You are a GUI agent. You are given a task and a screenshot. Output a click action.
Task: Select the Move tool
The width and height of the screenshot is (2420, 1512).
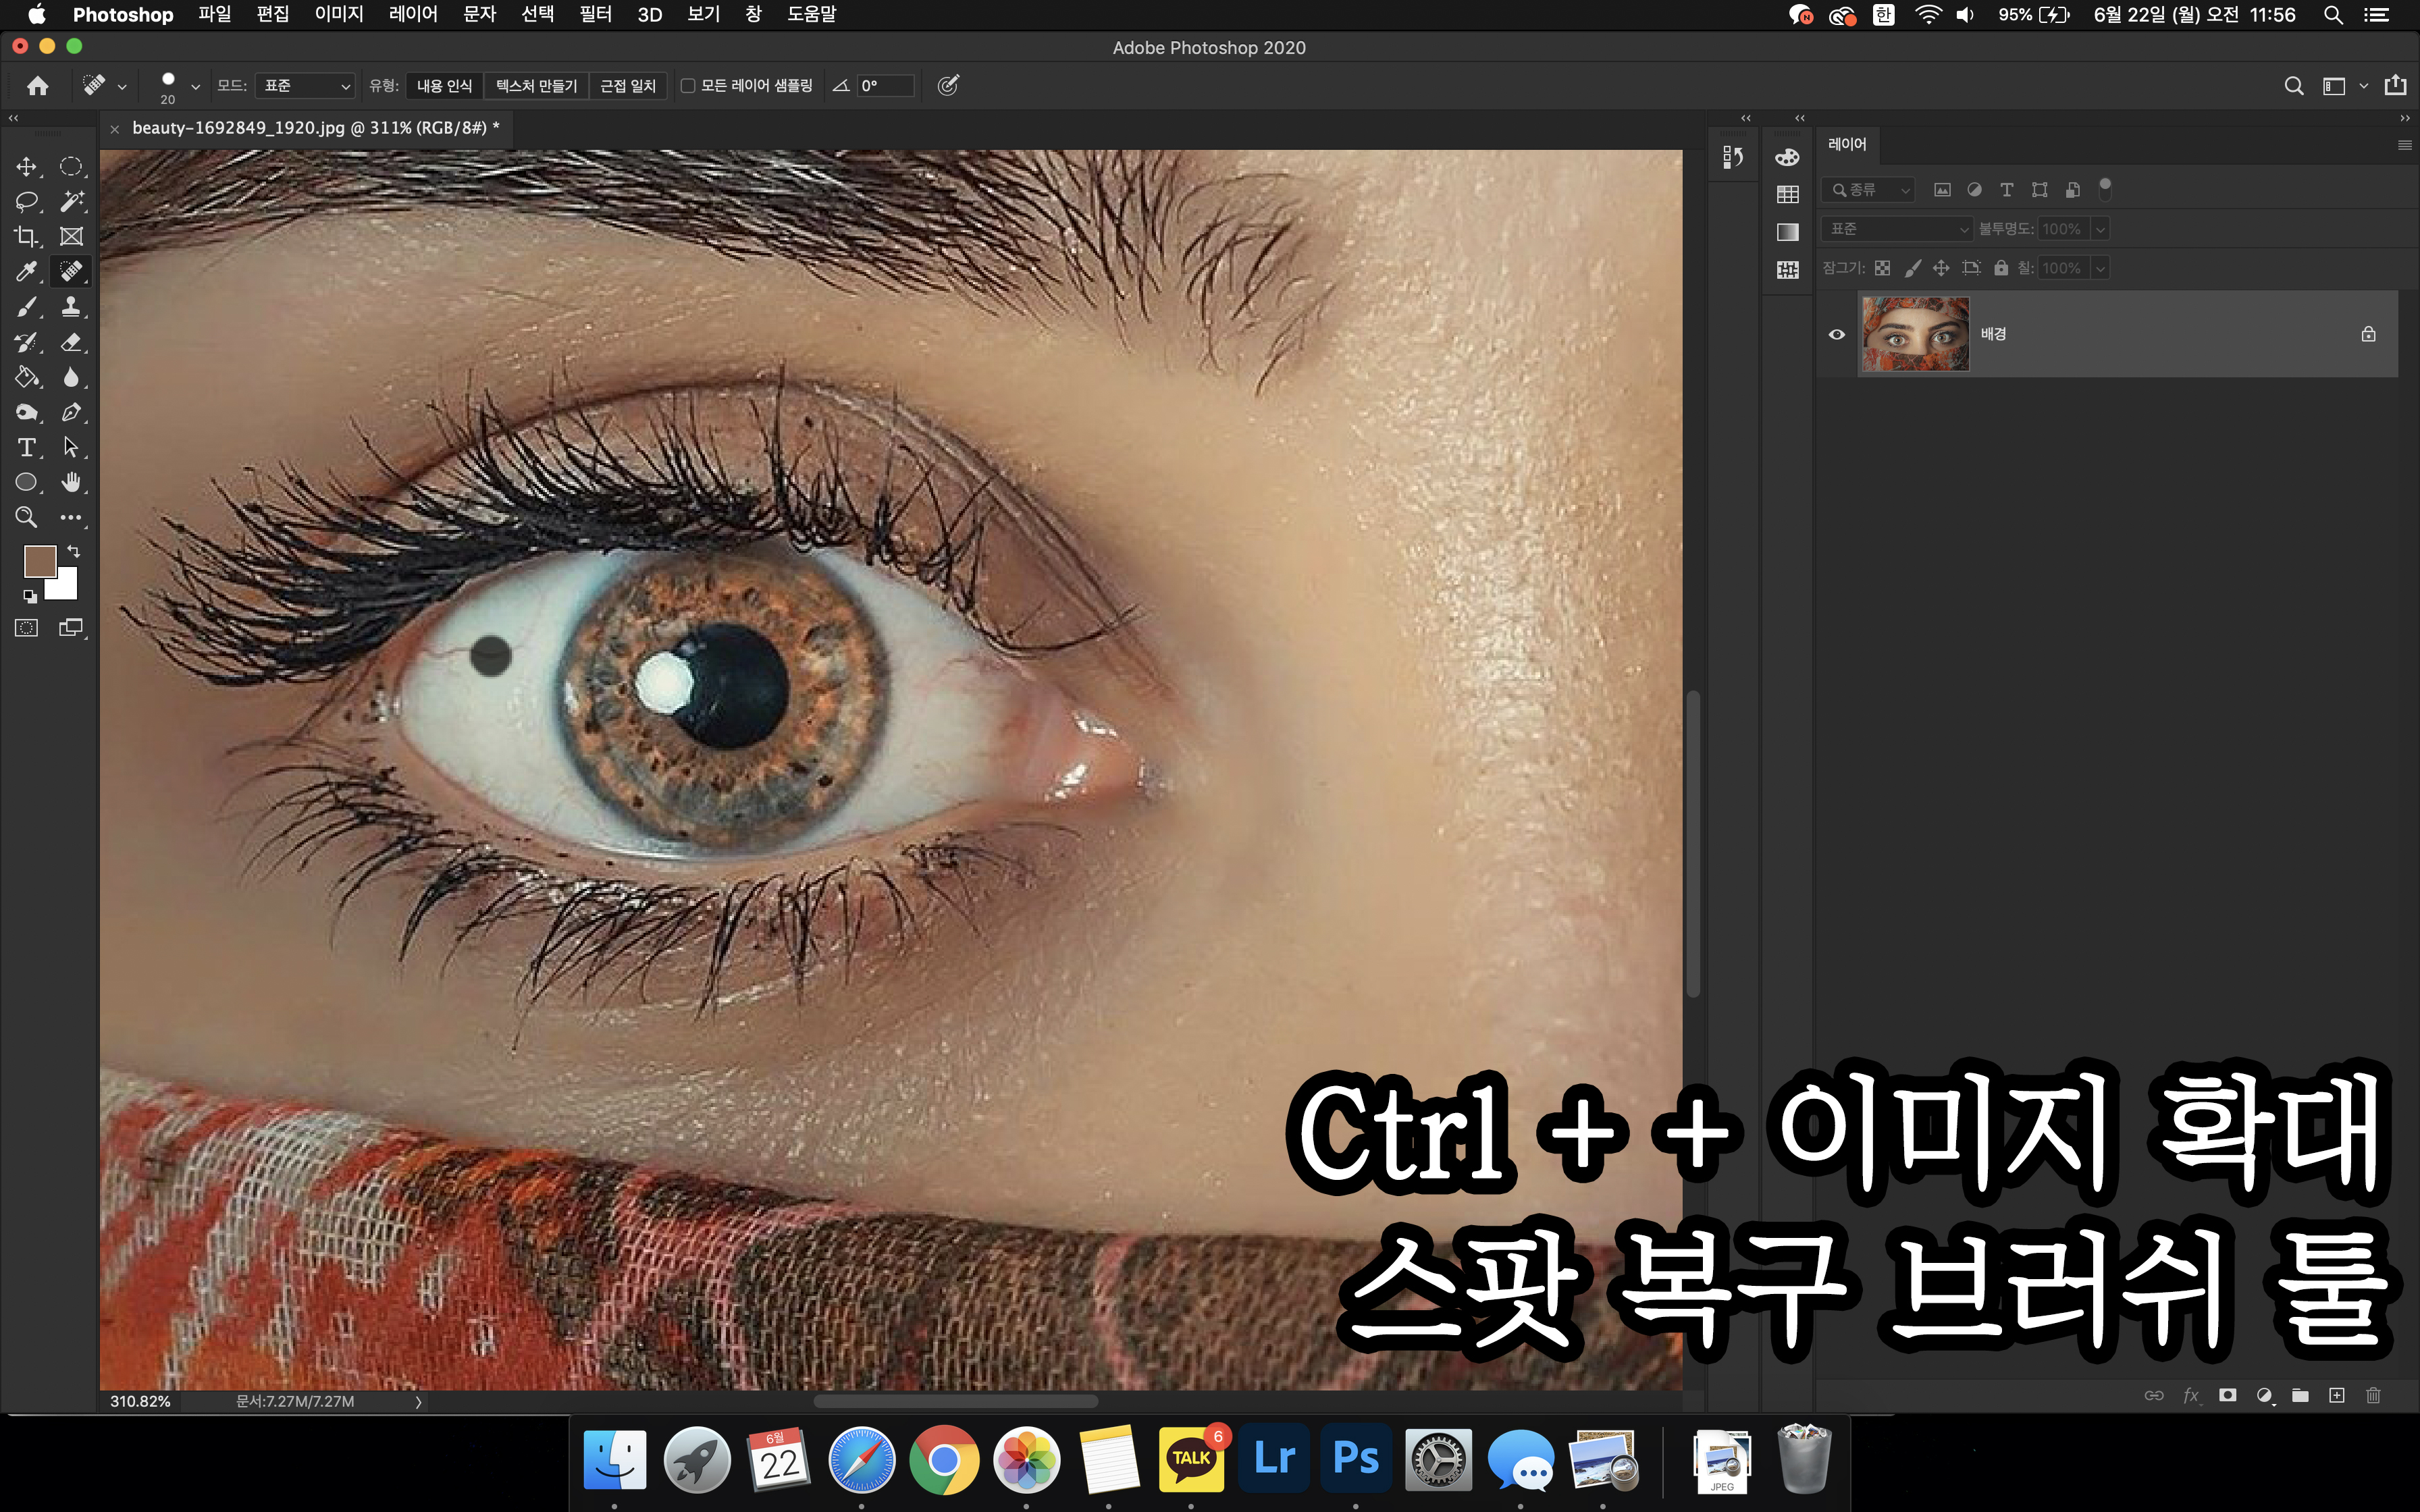26,166
